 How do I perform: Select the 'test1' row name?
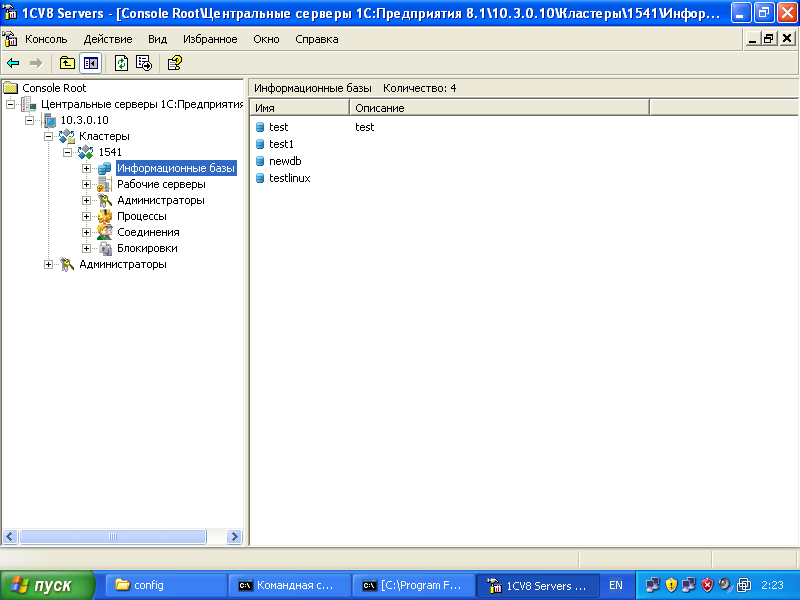pyautogui.click(x=281, y=144)
